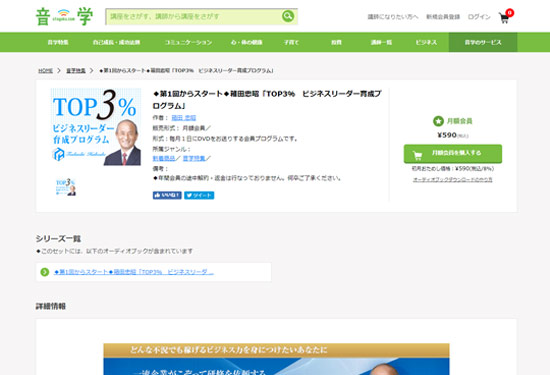This screenshot has width=550, height=375.
Task: Open the shopping cart icon
Action: tap(504, 18)
